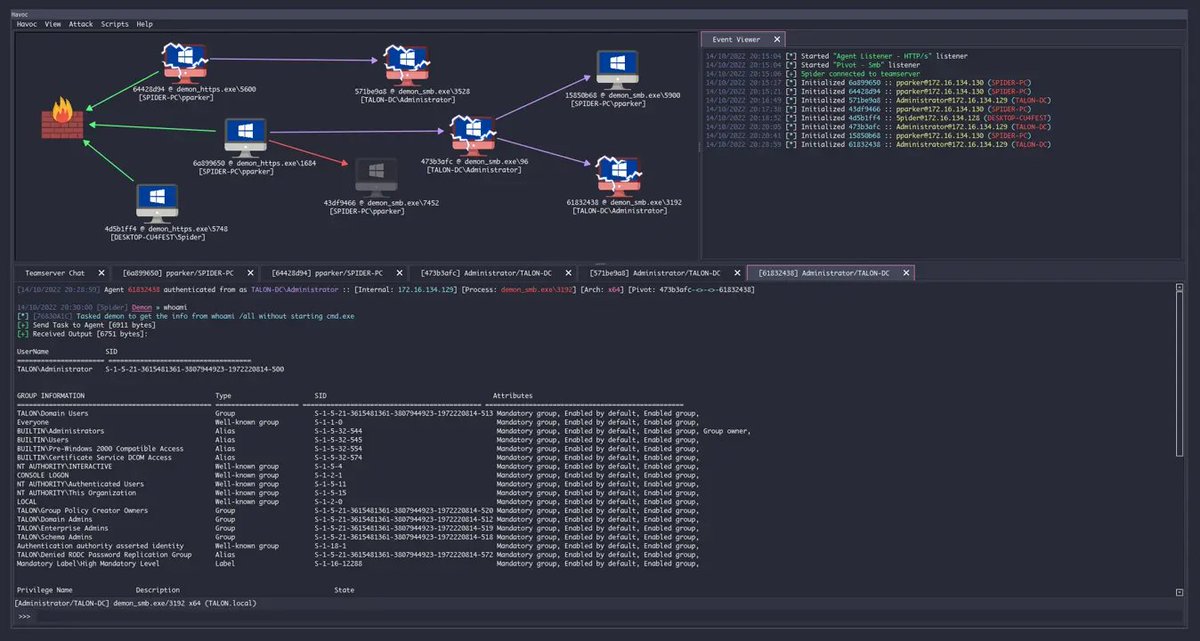Screen dimensions: 1200x641
Task: Click the 15850b68 demon_smb node icon
Action: 618,65
